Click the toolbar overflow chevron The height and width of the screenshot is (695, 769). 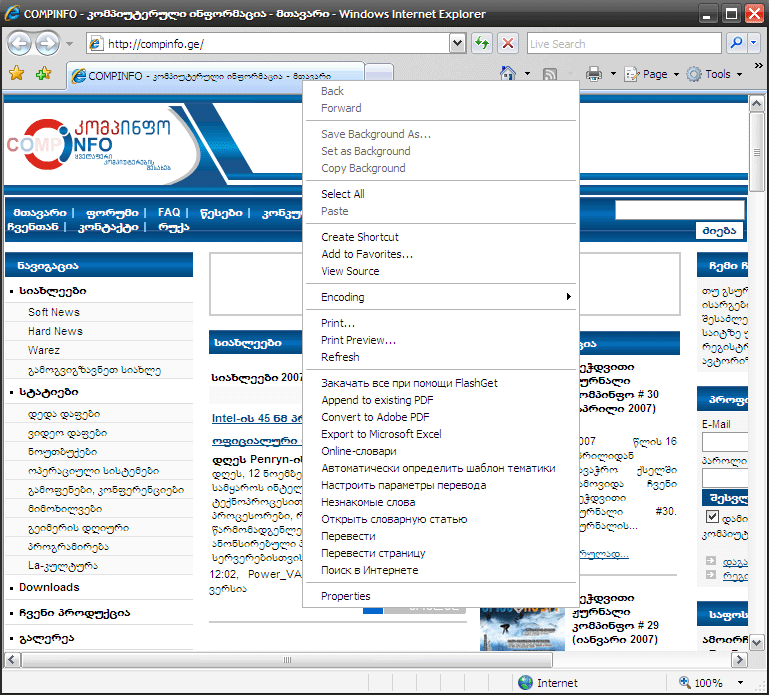tap(758, 65)
